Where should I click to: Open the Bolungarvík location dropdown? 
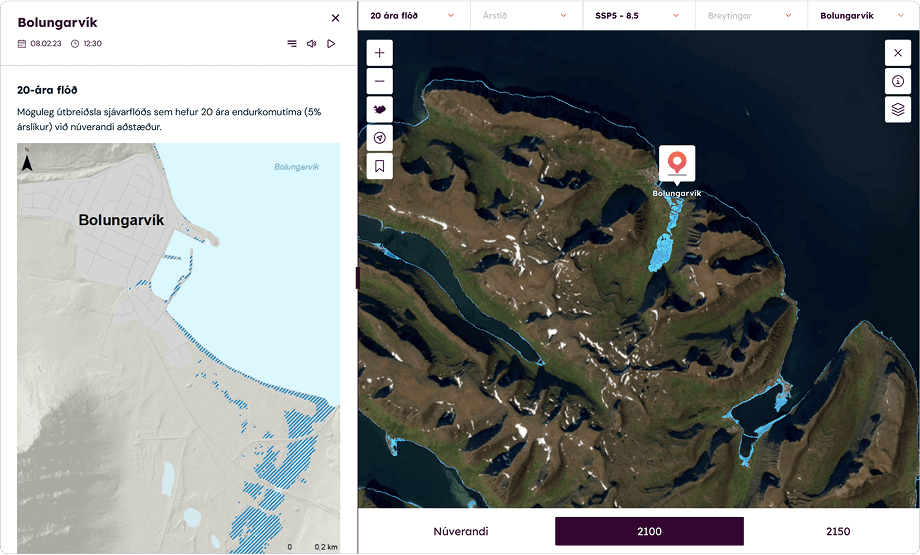863,16
